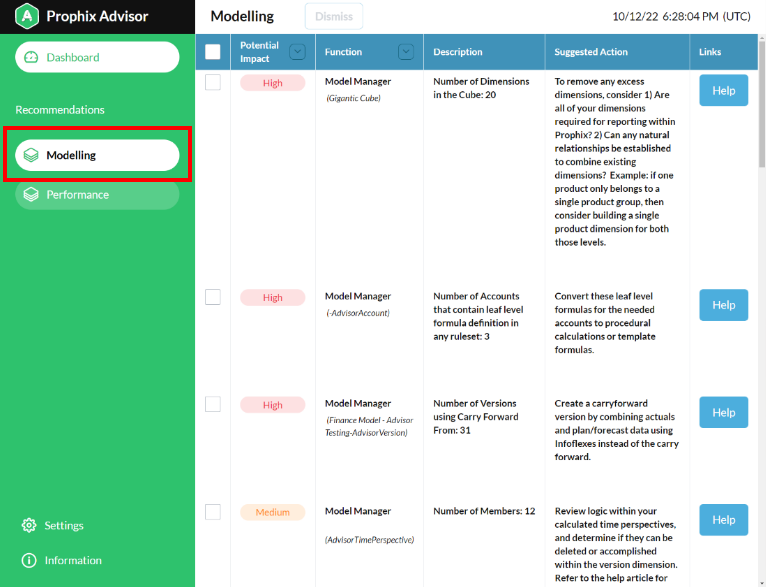This screenshot has width=766, height=587.
Task: Click the Information circle icon
Action: pos(29,560)
